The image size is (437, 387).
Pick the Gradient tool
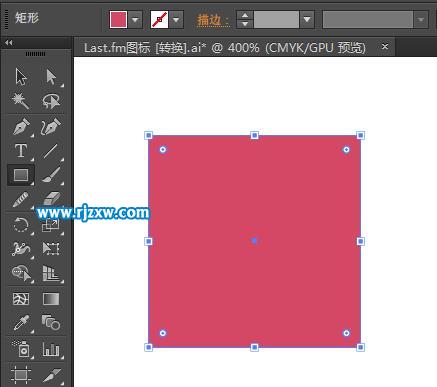51,299
